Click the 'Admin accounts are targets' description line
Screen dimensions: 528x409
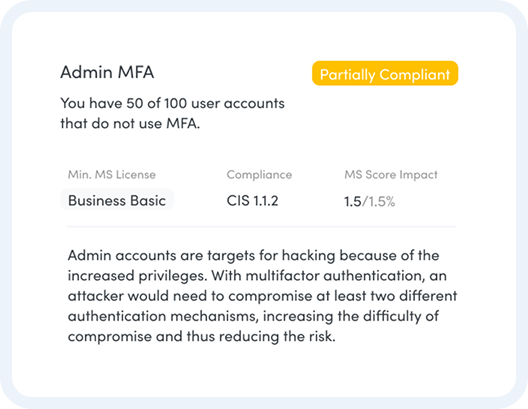click(254, 255)
